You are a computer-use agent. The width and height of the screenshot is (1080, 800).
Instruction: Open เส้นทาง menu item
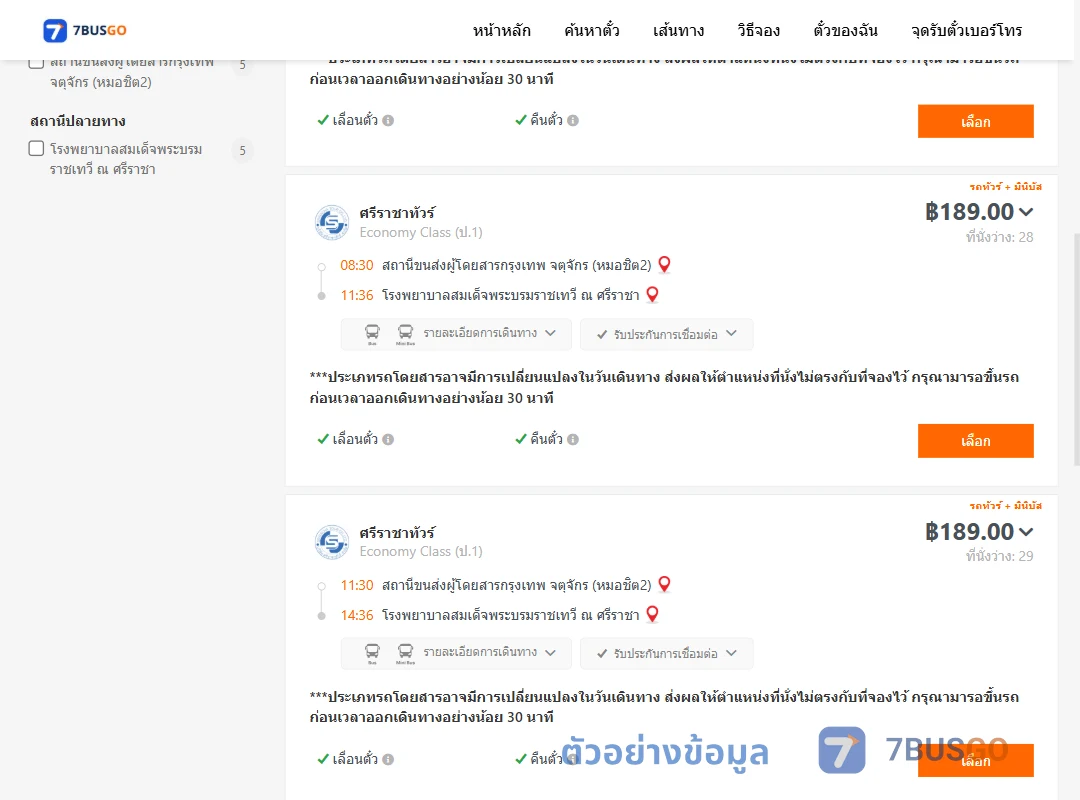coord(678,30)
